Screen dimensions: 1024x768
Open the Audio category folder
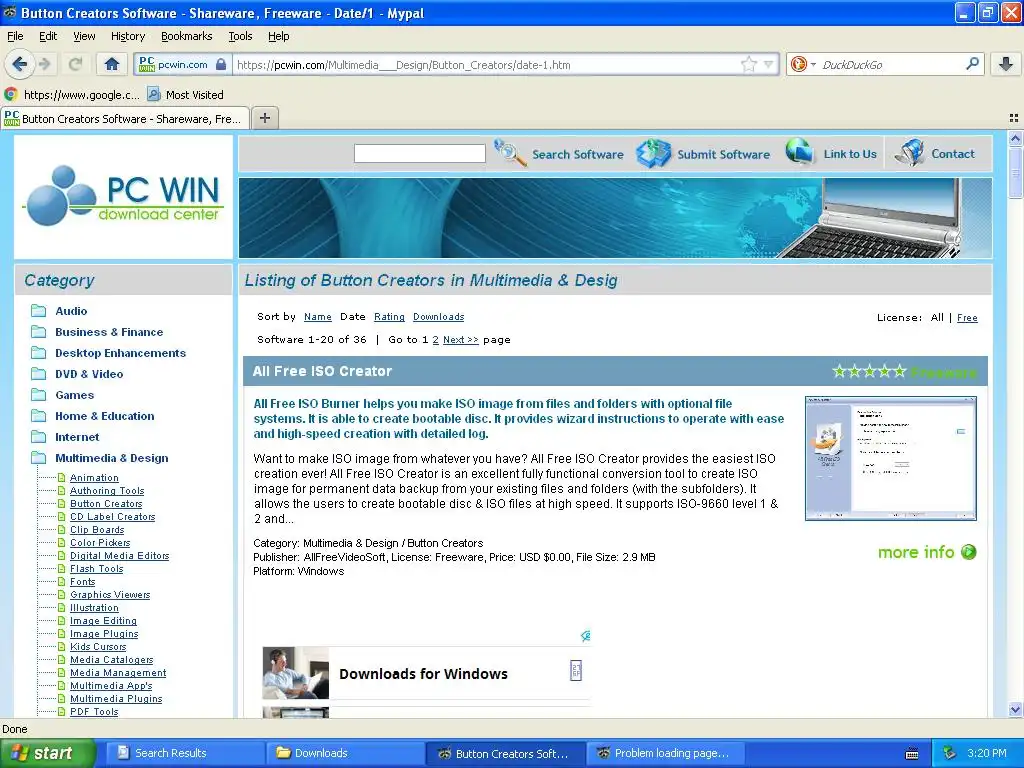click(x=71, y=311)
